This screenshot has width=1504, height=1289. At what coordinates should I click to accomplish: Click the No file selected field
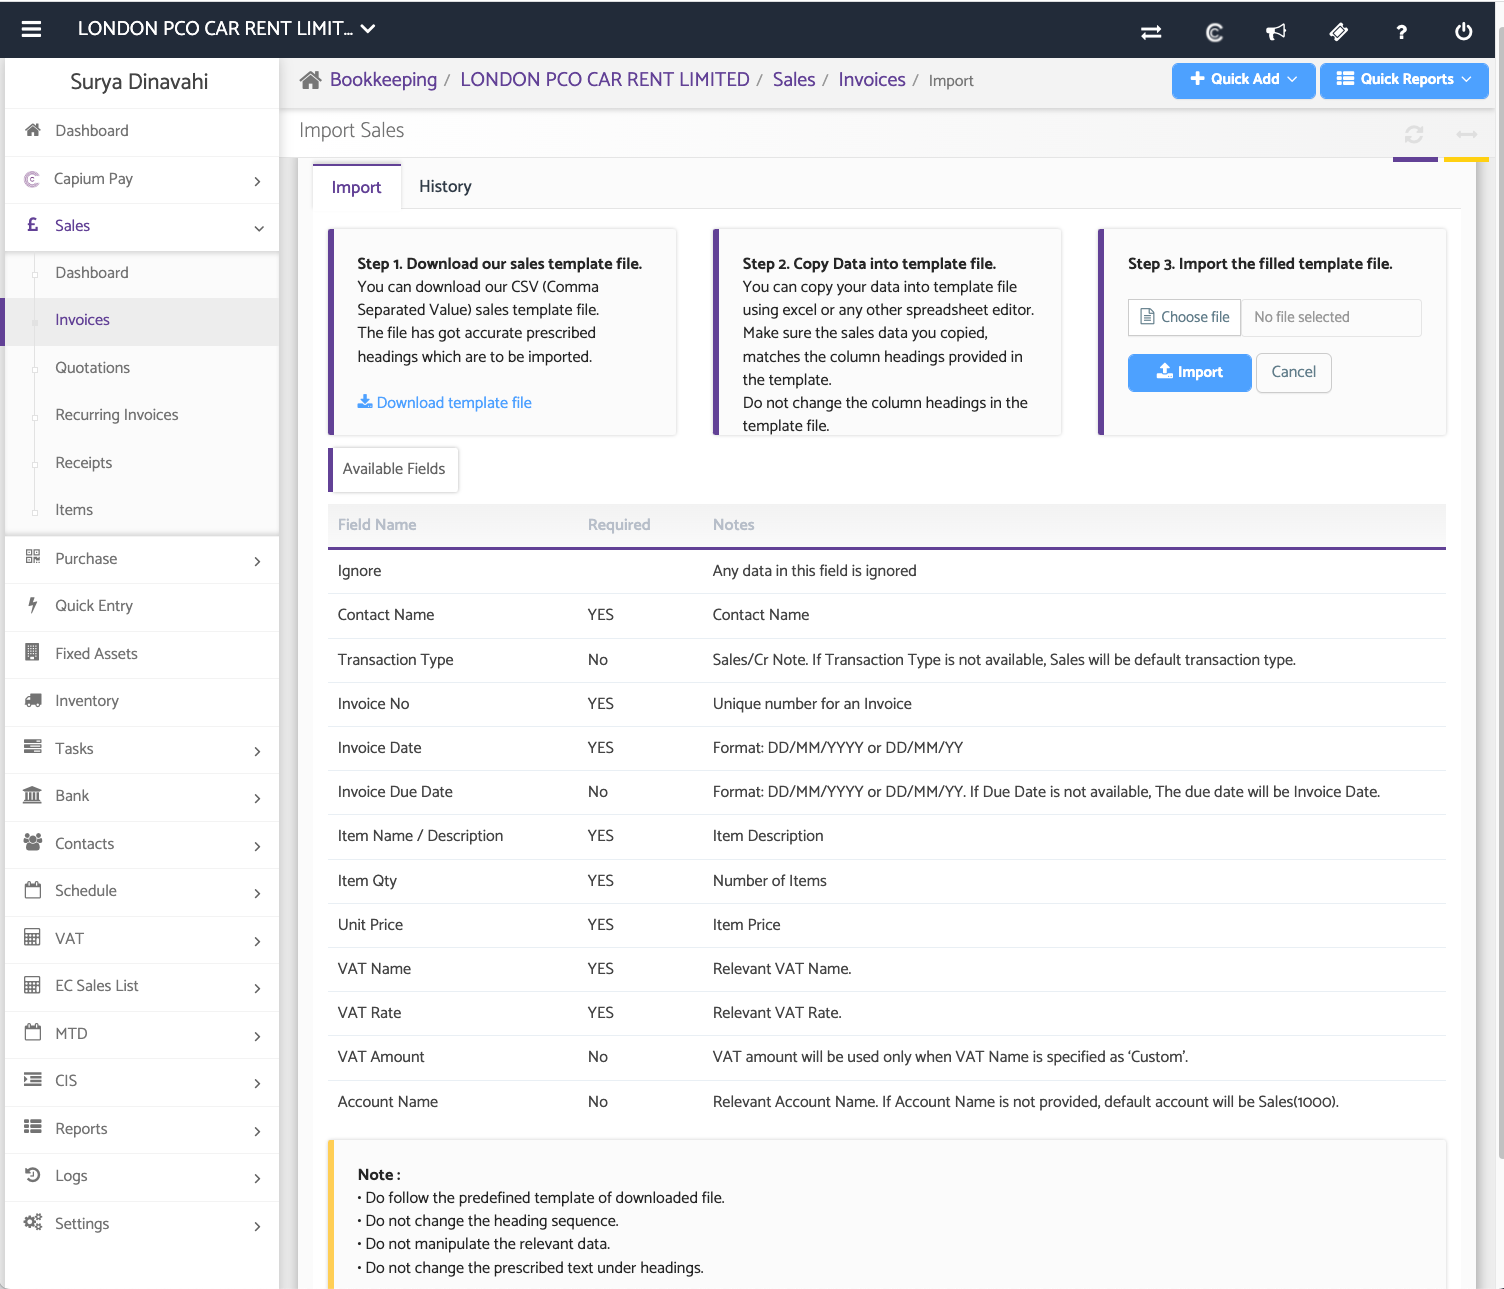(x=1331, y=317)
